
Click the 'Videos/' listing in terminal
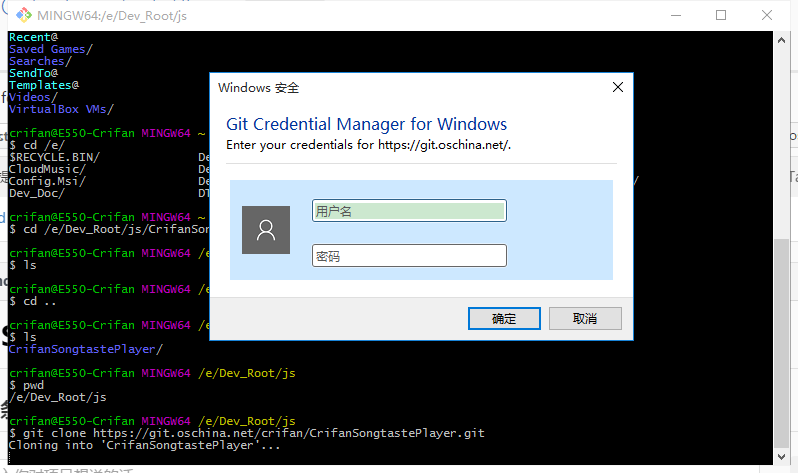[x=33, y=97]
